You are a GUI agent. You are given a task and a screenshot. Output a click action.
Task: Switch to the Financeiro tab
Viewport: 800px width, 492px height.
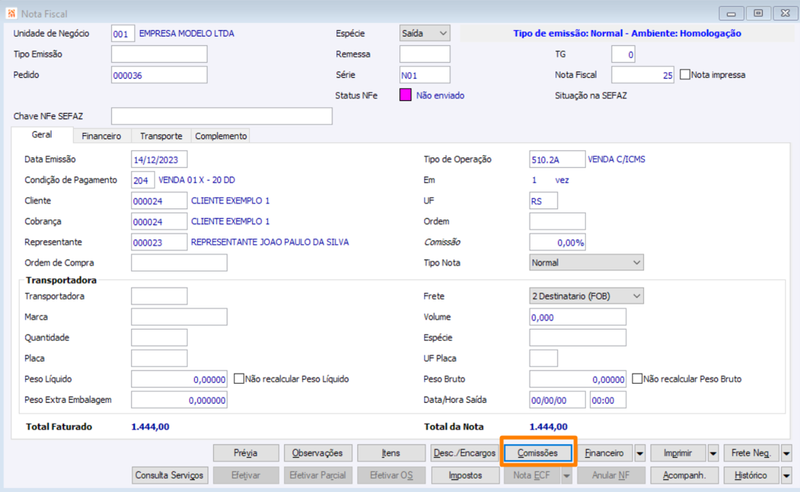(102, 136)
